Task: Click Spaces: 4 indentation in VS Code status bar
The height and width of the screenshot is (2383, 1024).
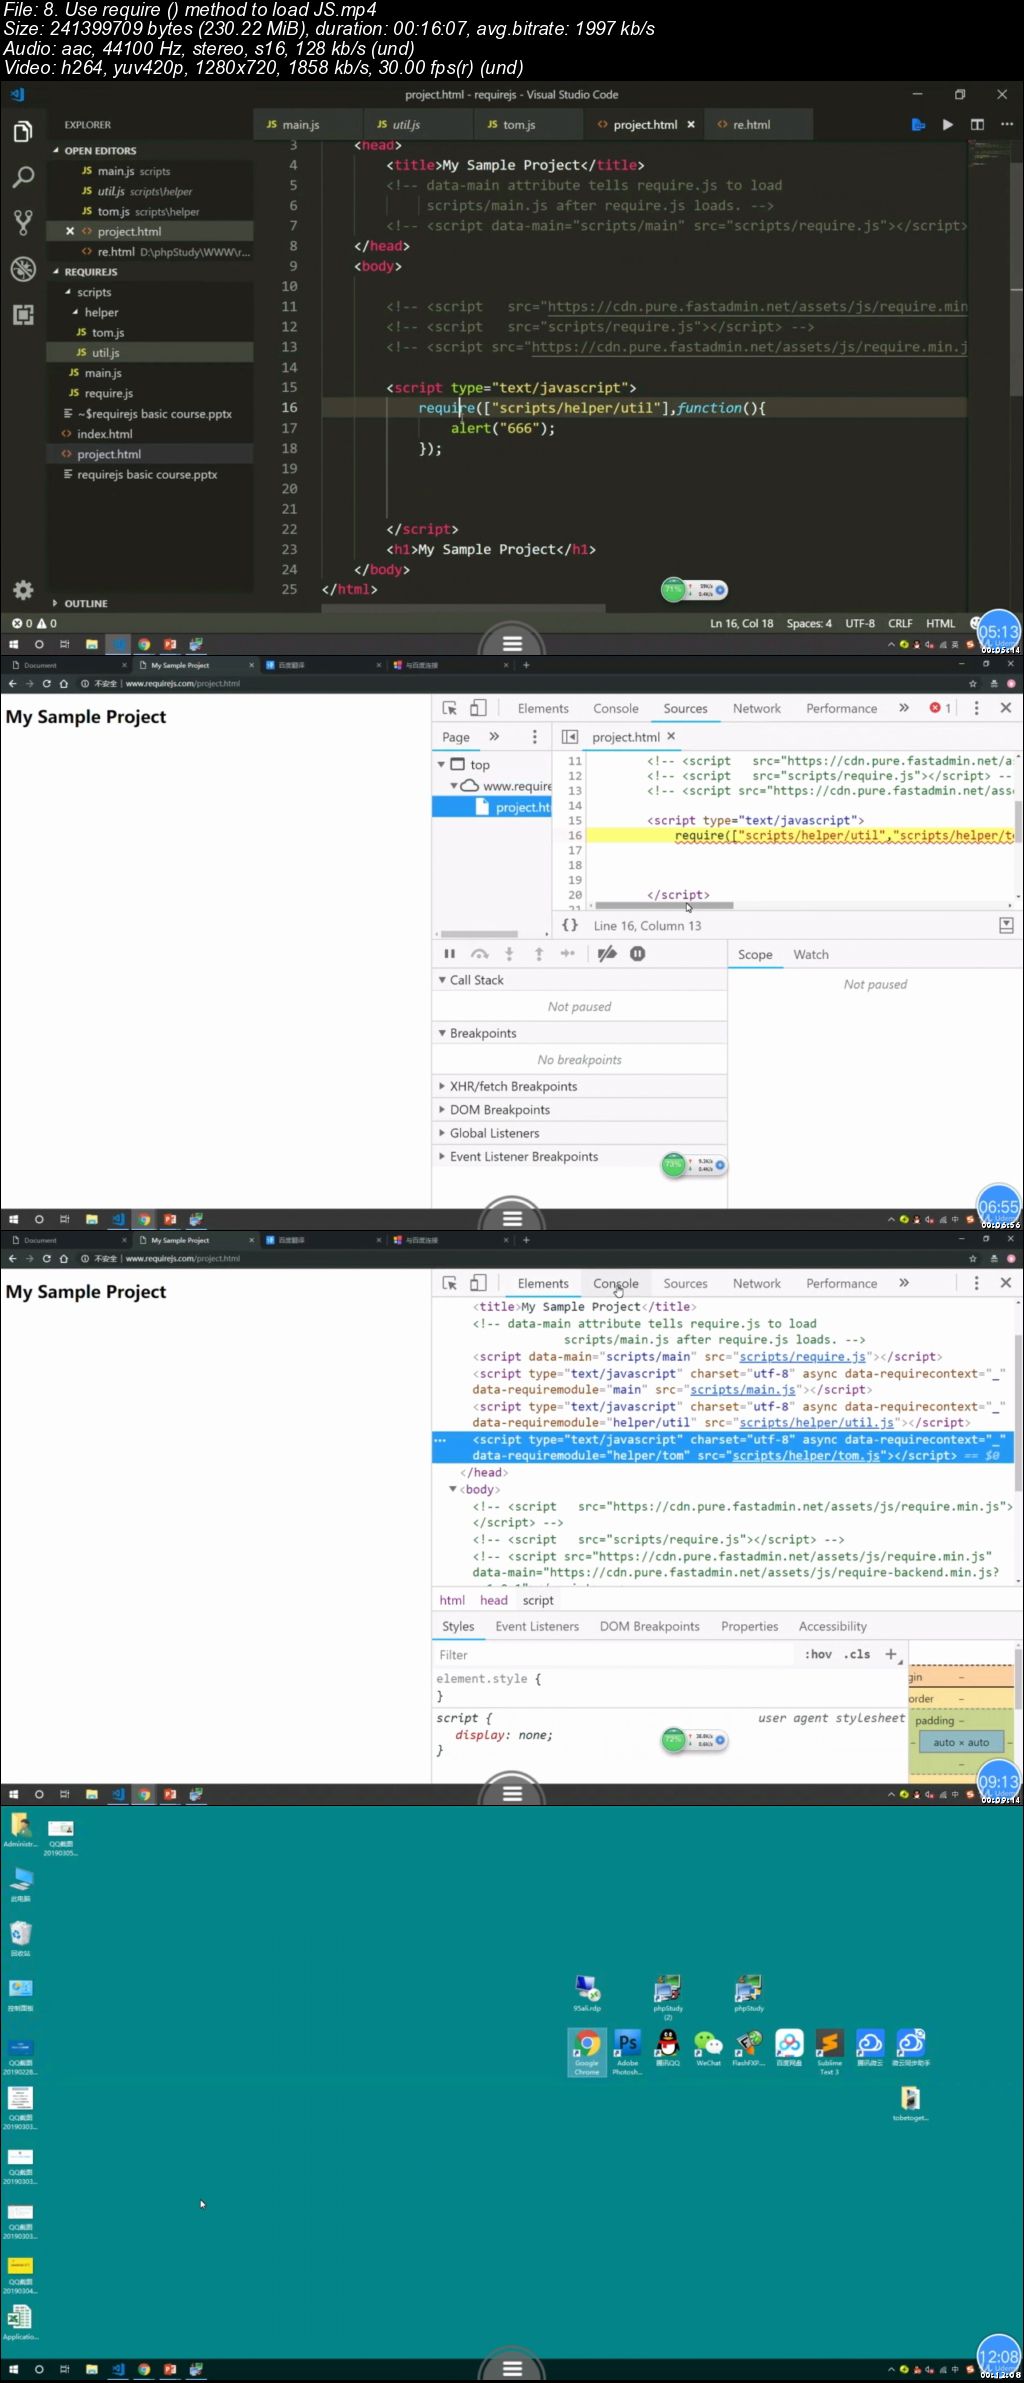Action: [809, 623]
